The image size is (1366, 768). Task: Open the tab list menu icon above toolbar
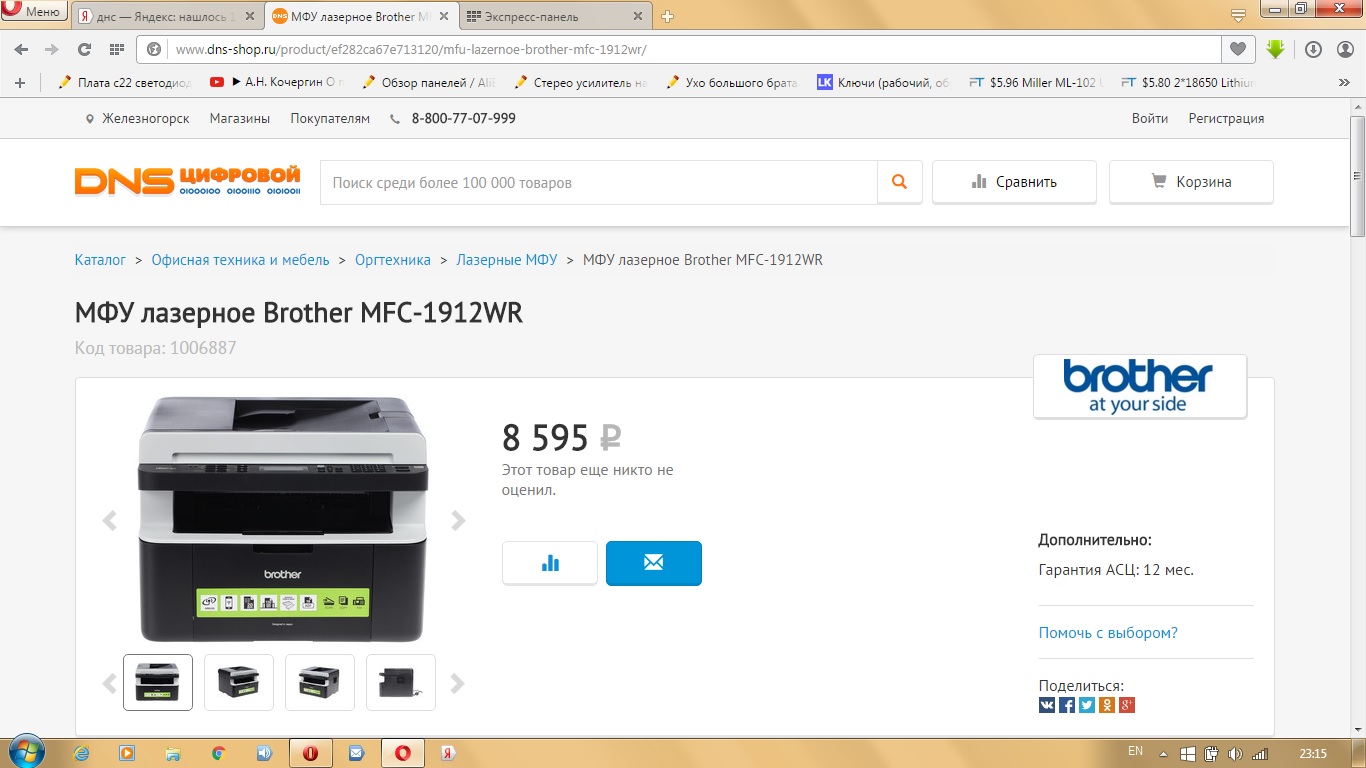click(1238, 15)
